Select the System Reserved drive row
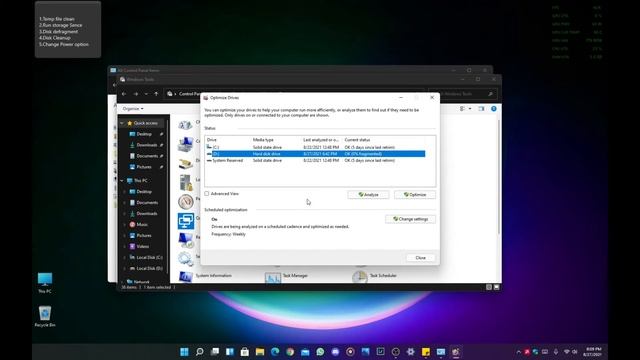The width and height of the screenshot is (640, 360). (315, 160)
